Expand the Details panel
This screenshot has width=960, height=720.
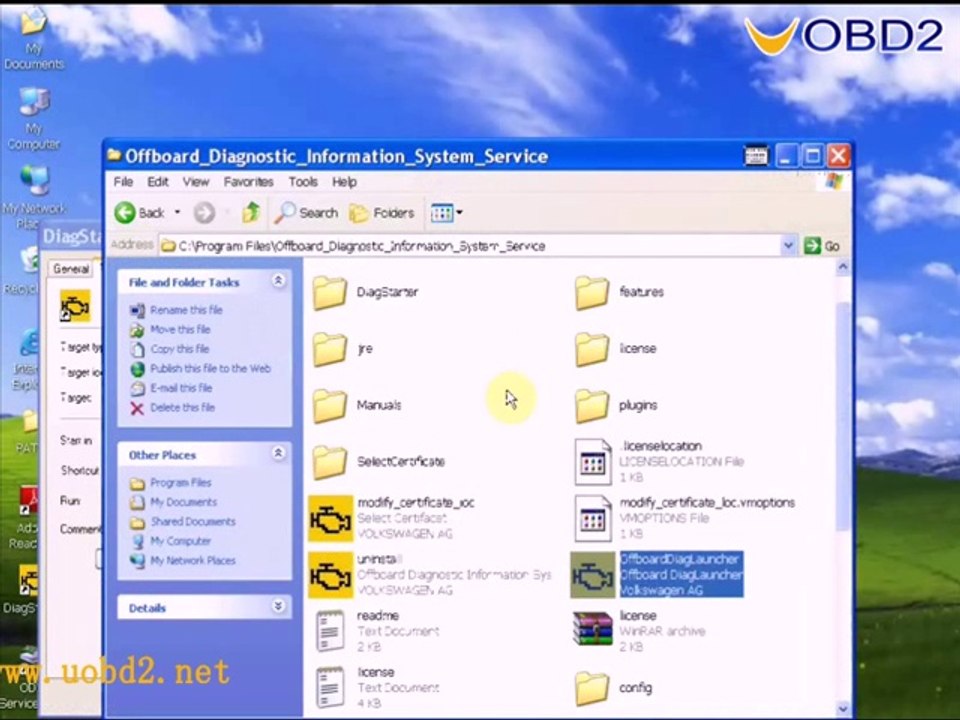[278, 606]
